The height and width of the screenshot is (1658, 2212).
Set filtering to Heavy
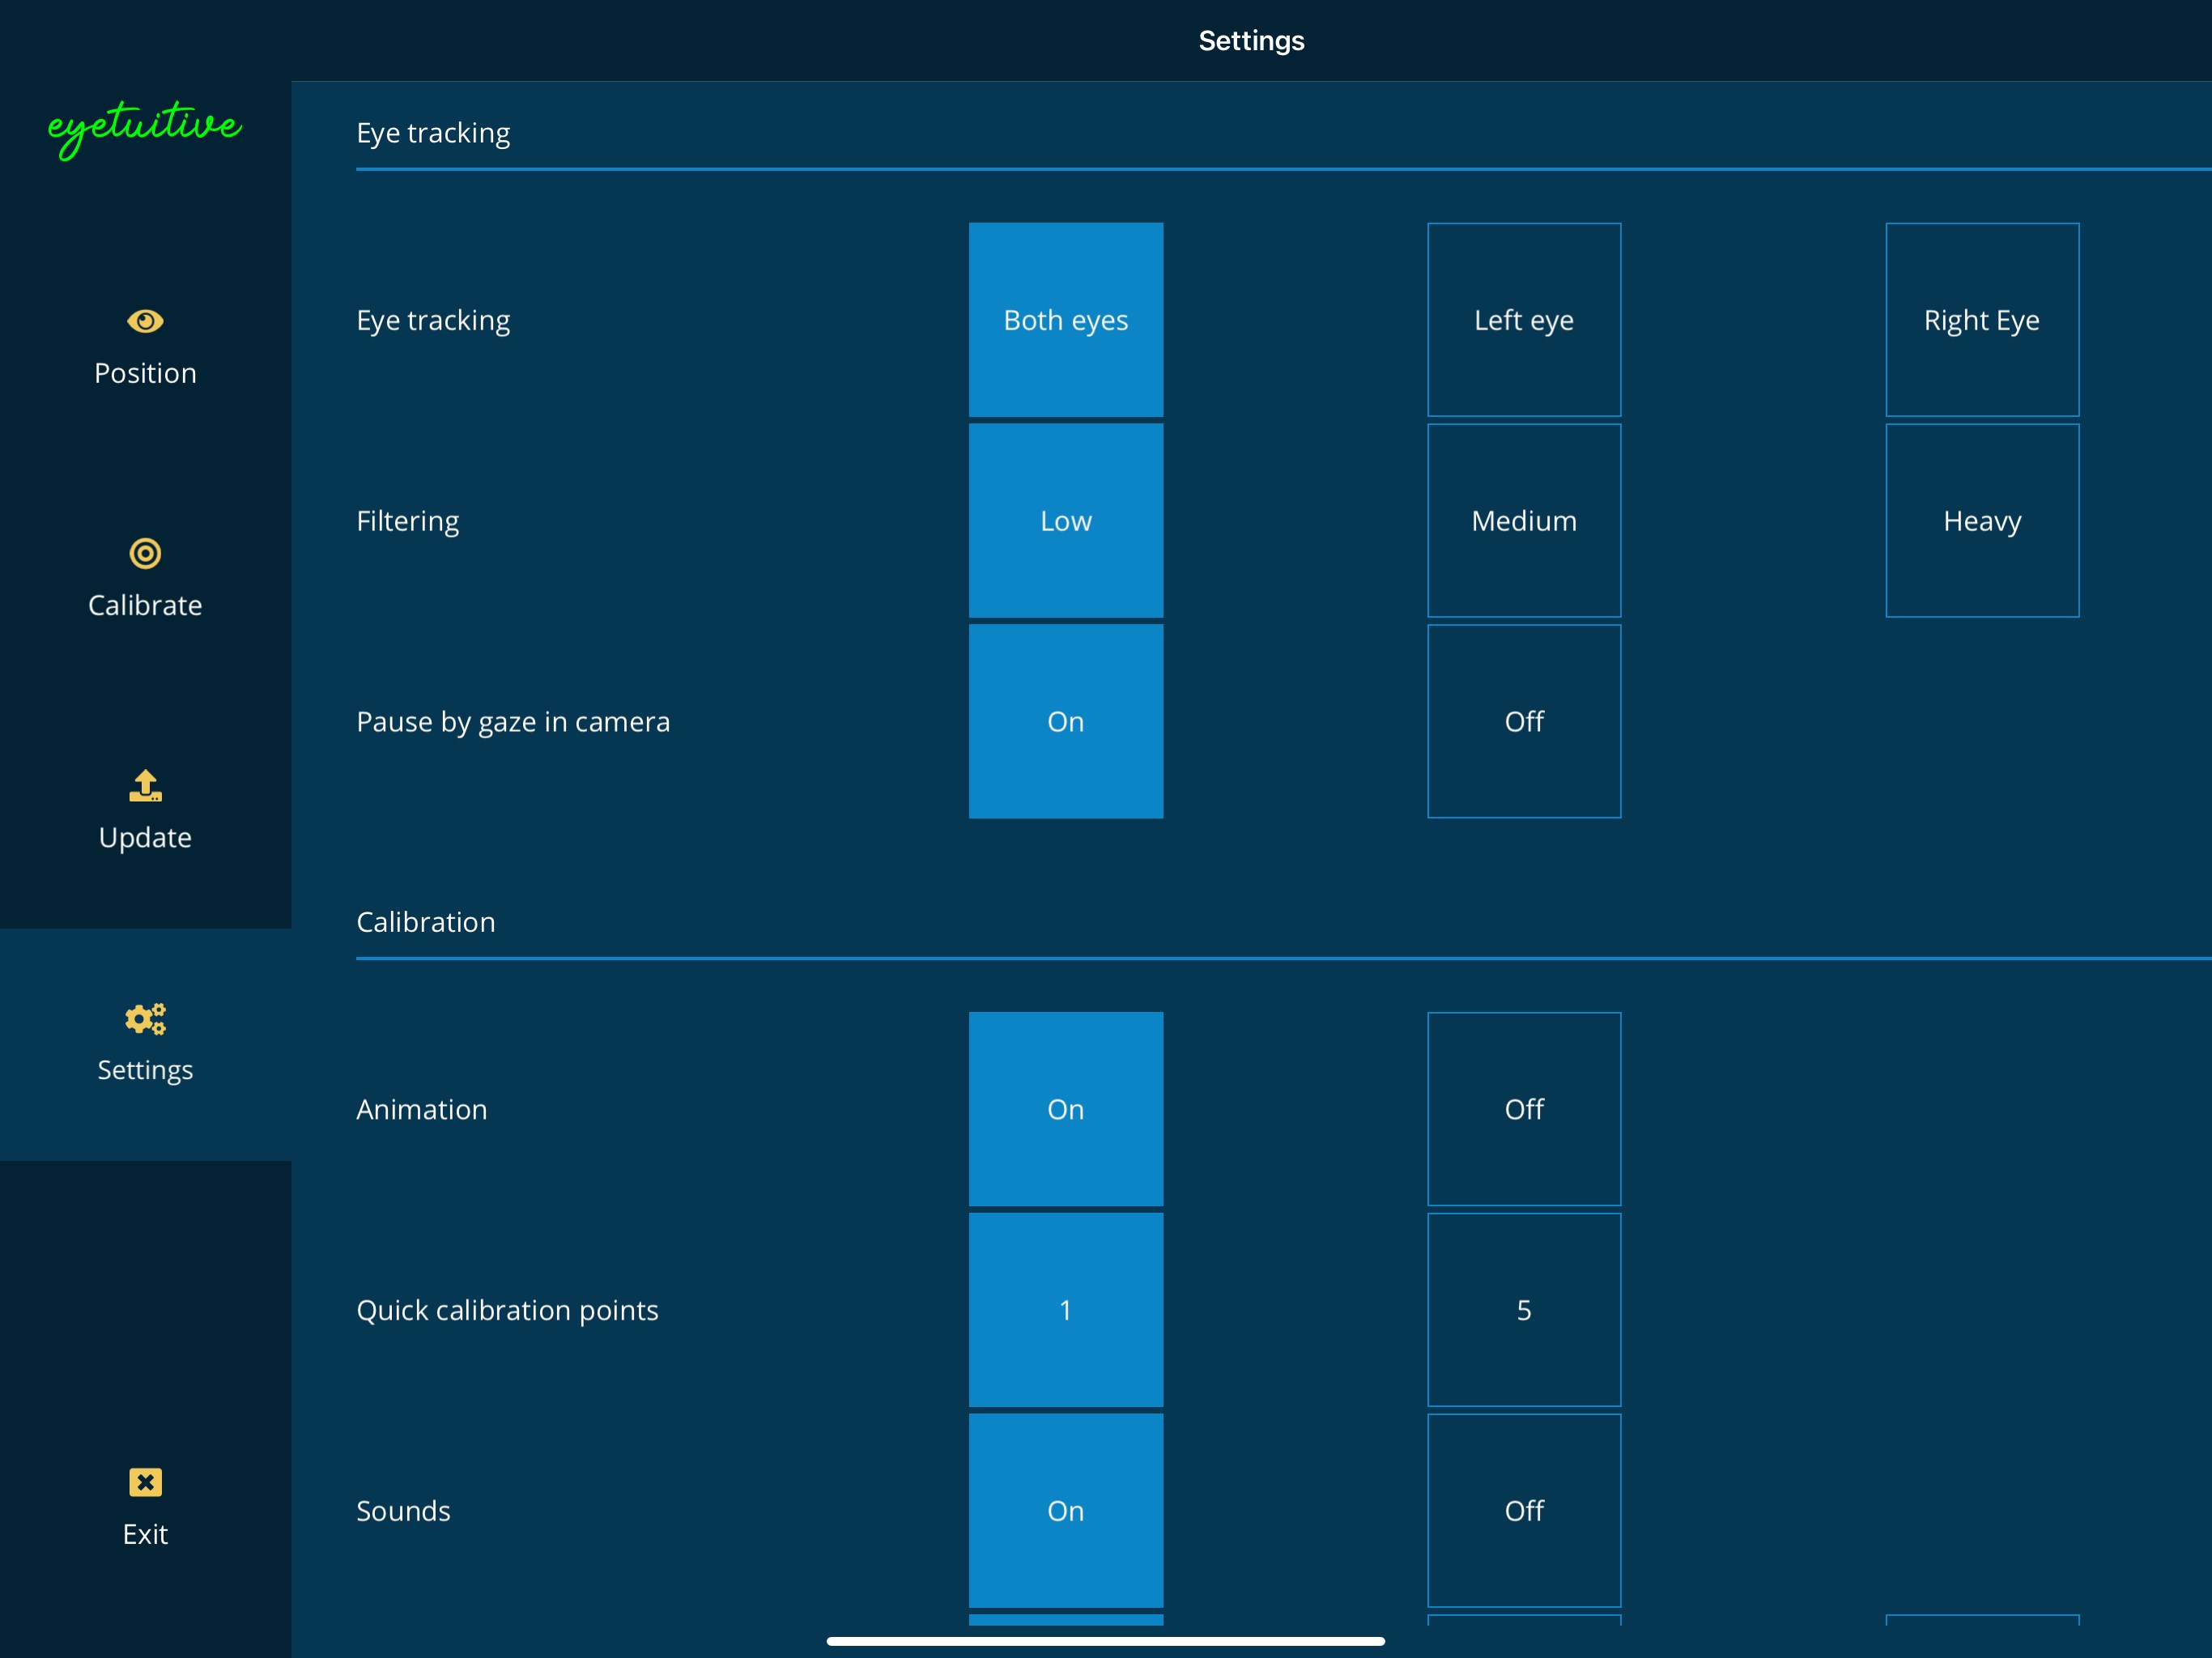pos(1981,521)
